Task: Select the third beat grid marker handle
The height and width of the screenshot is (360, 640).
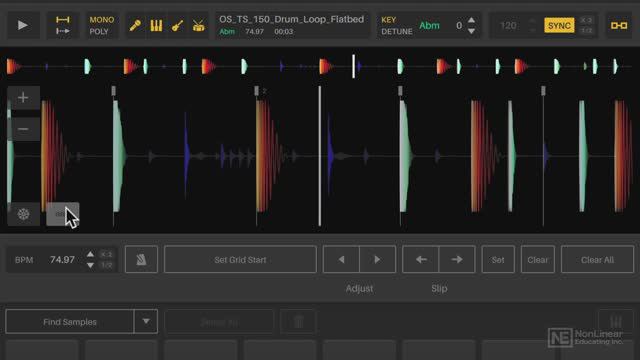Action: tap(400, 91)
